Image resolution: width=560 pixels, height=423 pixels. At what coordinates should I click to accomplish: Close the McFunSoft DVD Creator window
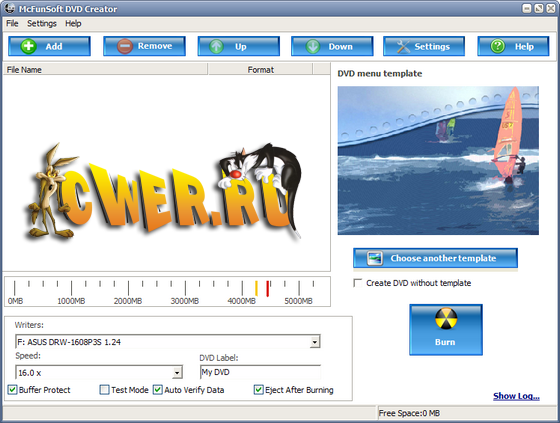point(551,9)
